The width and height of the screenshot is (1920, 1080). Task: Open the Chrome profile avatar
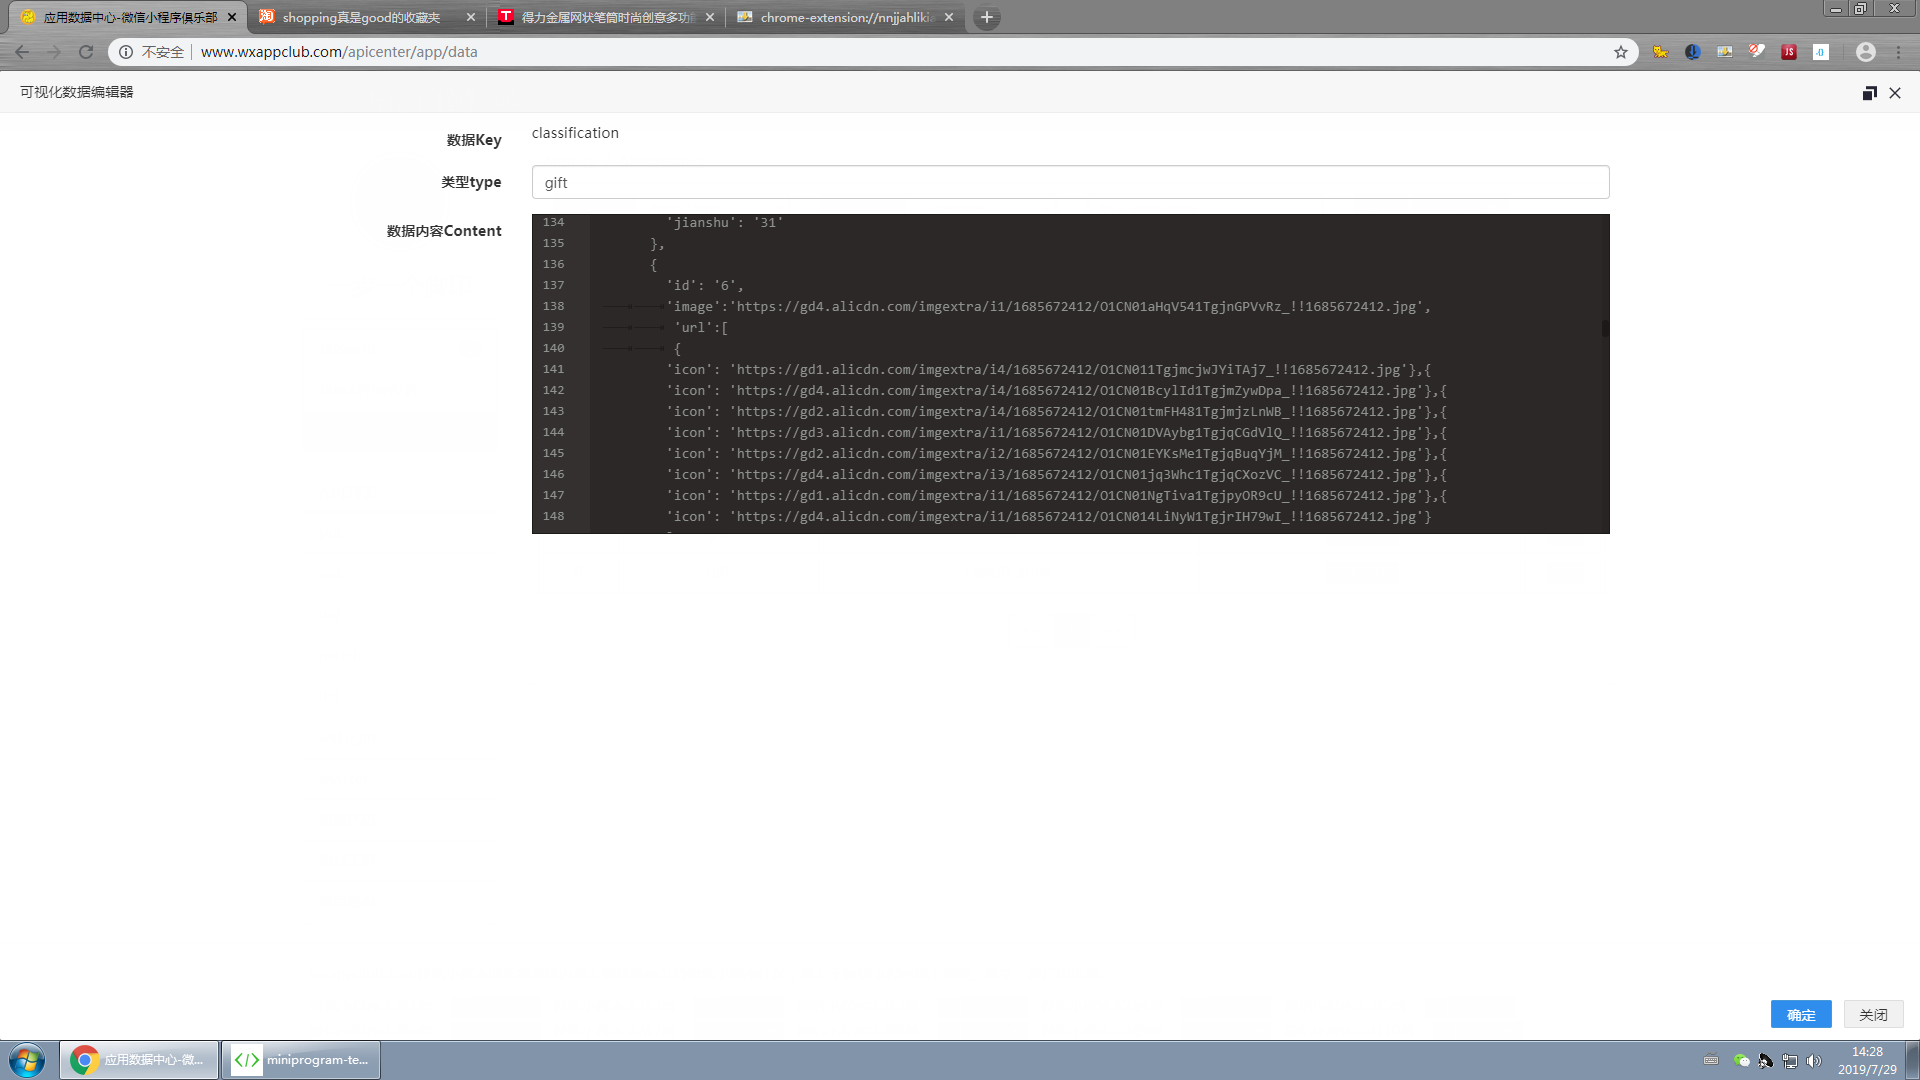1865,52
